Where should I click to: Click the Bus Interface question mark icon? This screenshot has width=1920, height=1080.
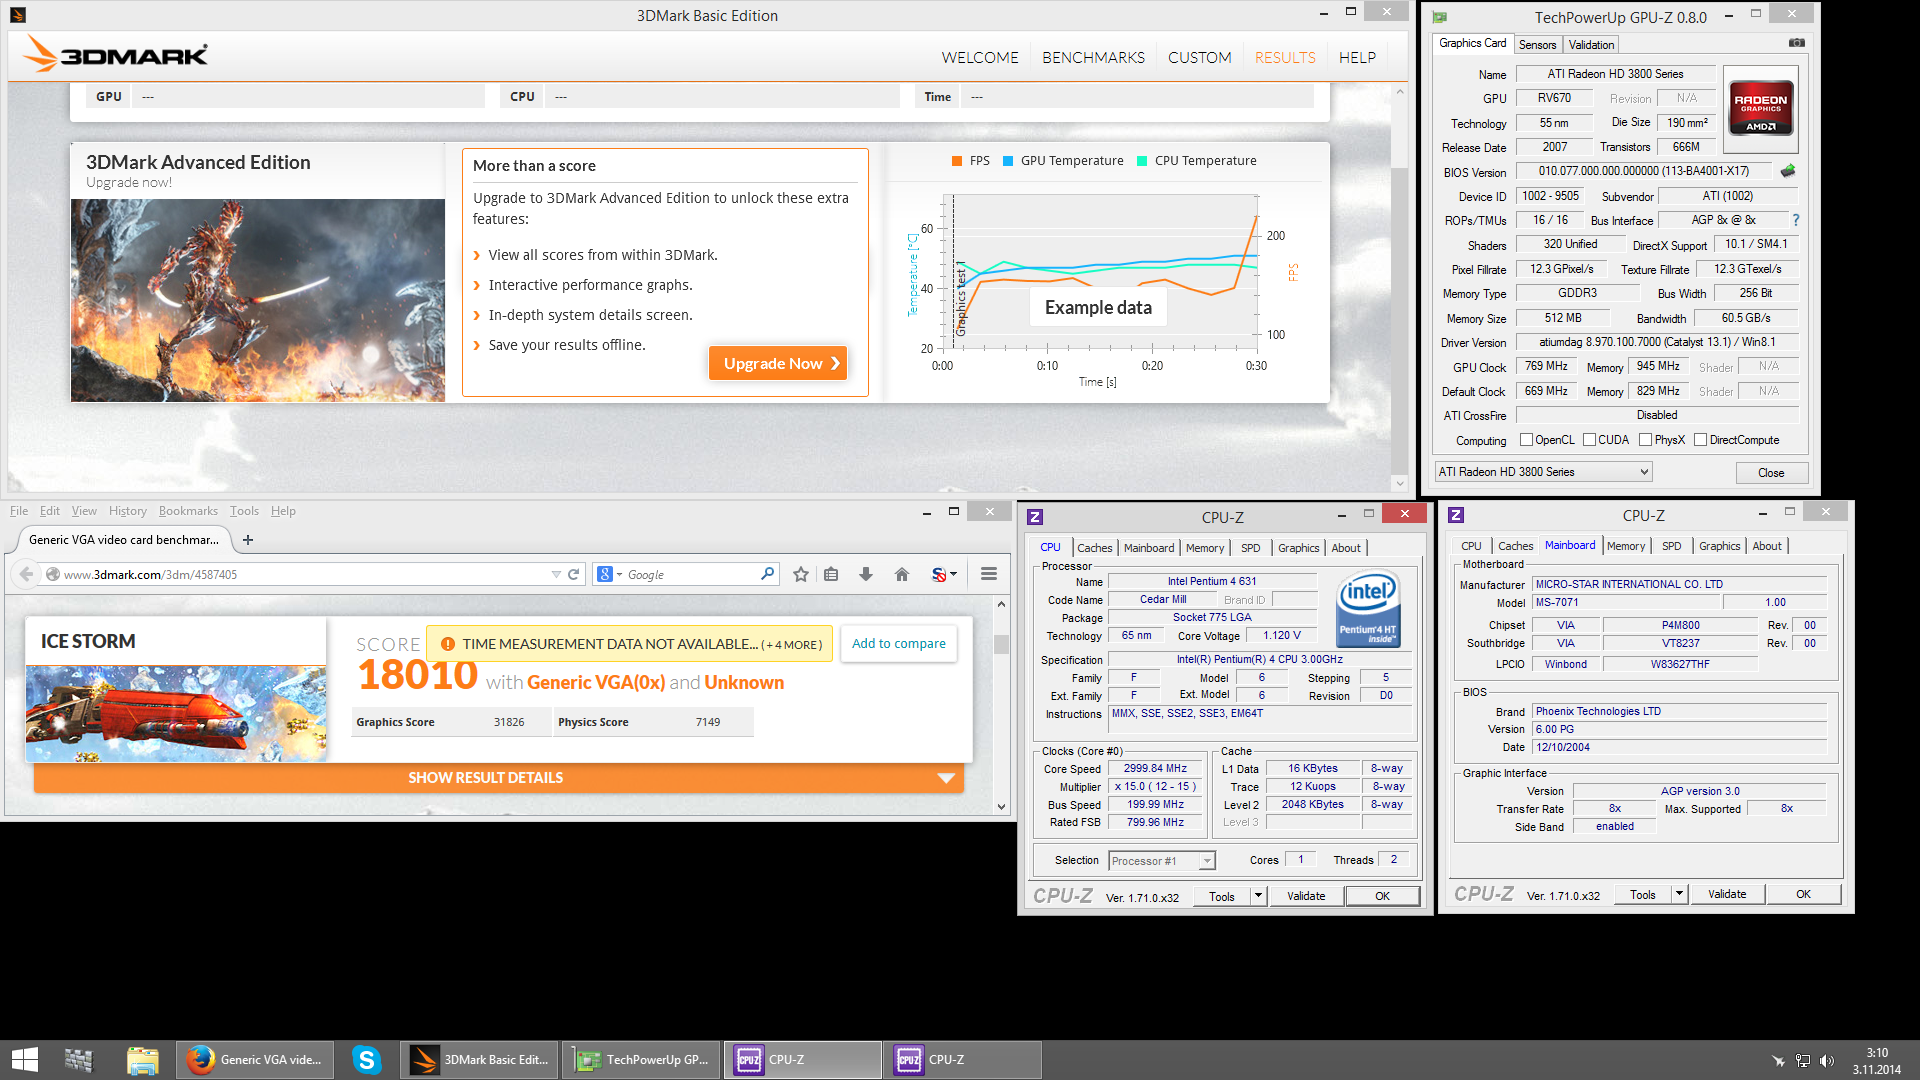click(1796, 220)
